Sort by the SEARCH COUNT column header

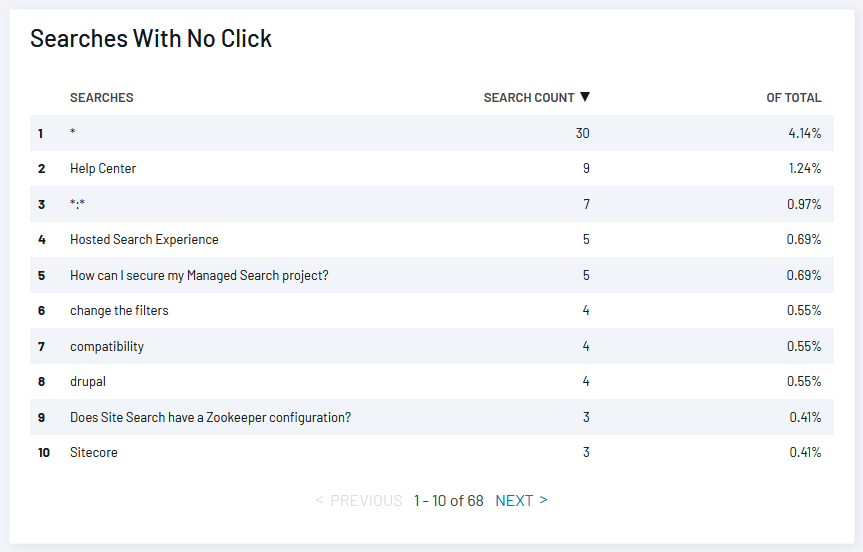tap(529, 97)
